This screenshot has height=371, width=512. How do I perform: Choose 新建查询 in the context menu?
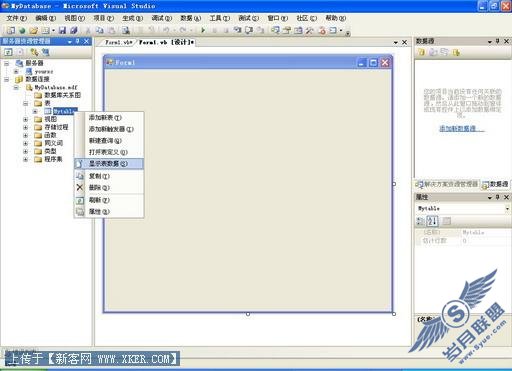(109, 141)
